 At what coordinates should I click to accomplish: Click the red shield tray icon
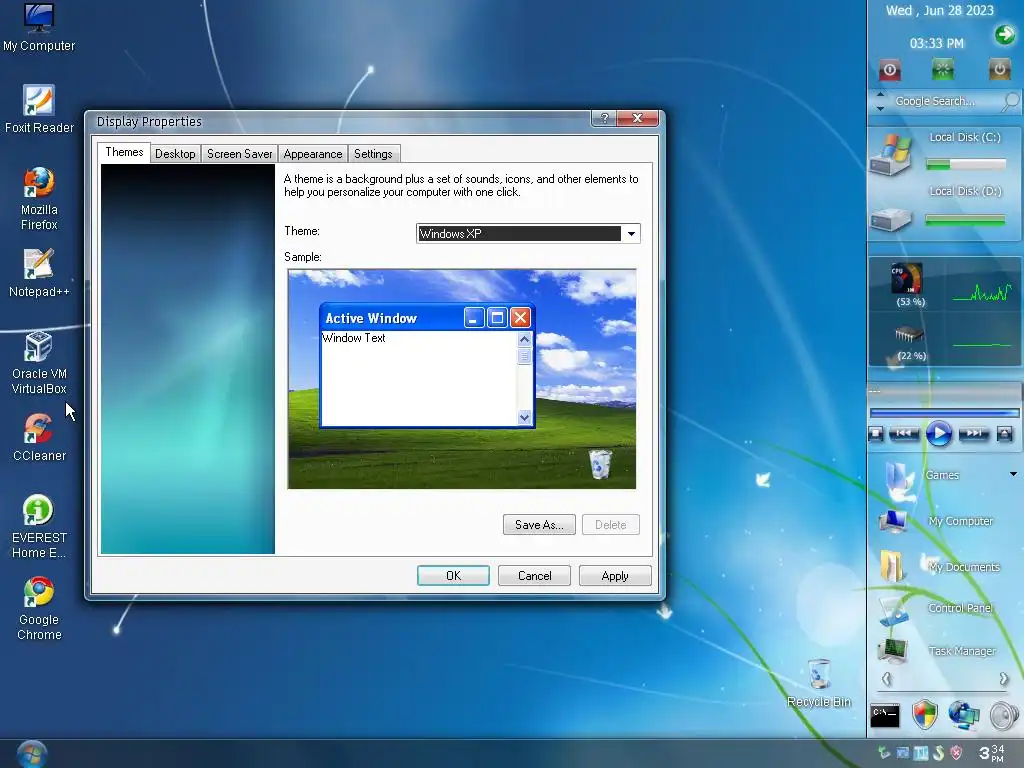[x=956, y=753]
